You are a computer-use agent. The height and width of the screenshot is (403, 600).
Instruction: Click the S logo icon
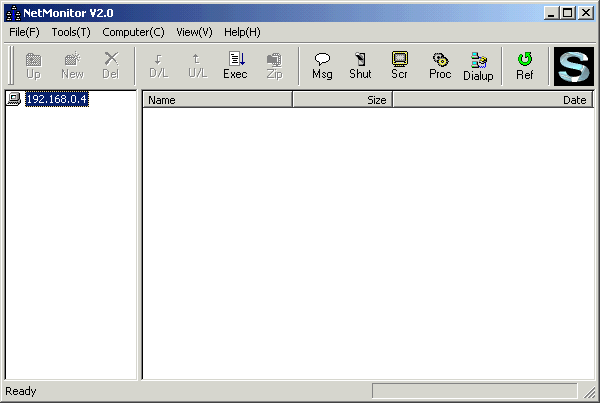pos(574,66)
